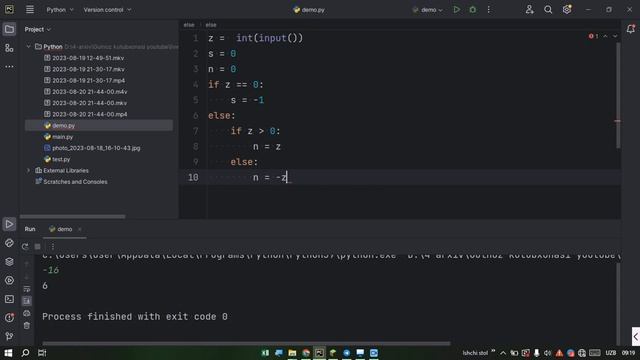Go to next highlighted error arrow

coord(615,36)
